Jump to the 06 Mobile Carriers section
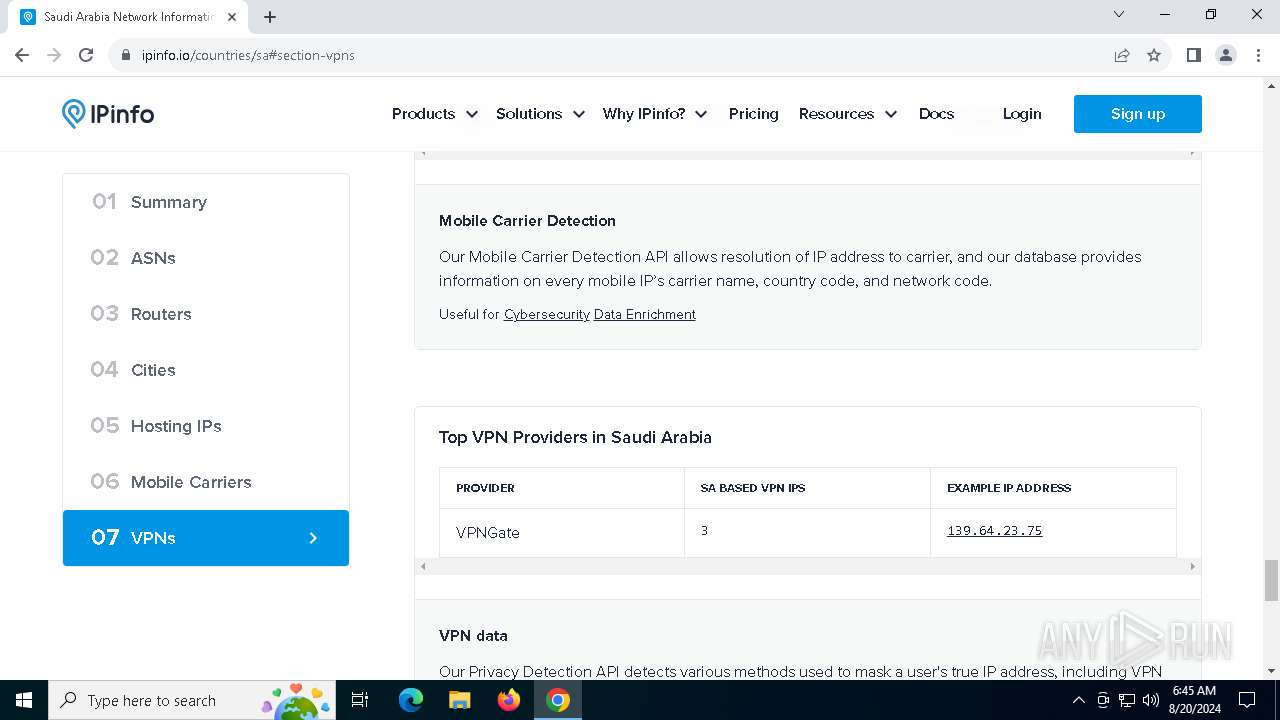 click(206, 482)
